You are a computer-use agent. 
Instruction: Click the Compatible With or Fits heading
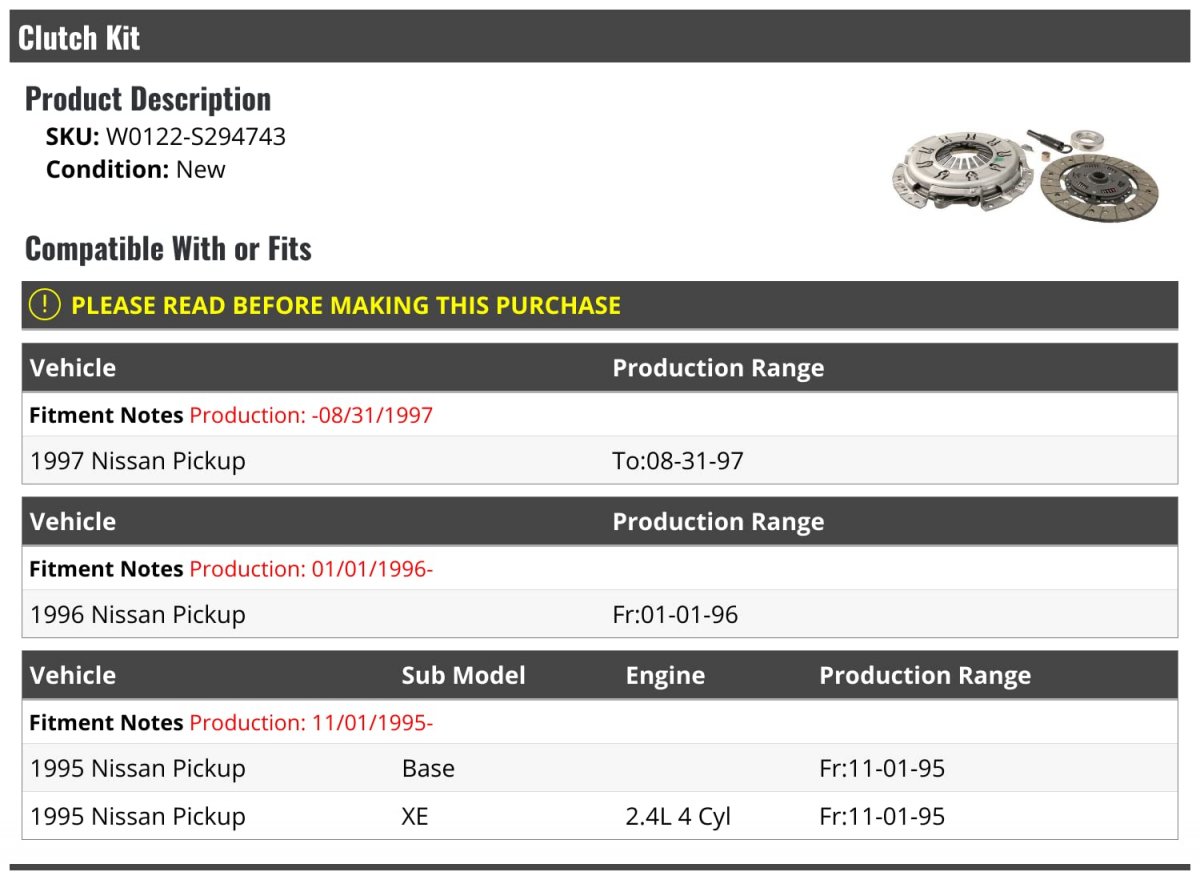pyautogui.click(x=168, y=249)
